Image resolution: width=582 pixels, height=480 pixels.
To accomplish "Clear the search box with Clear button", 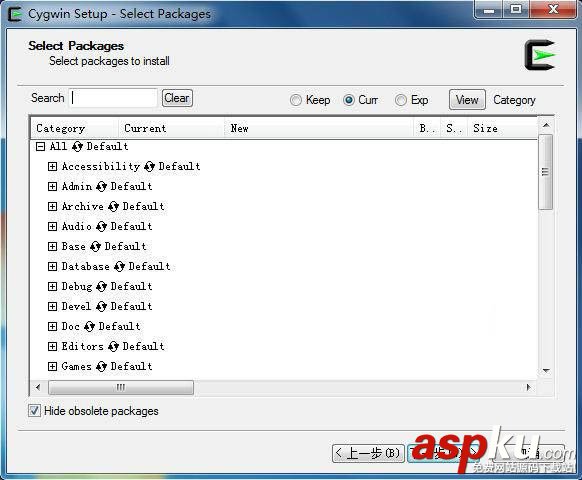I will click(177, 98).
